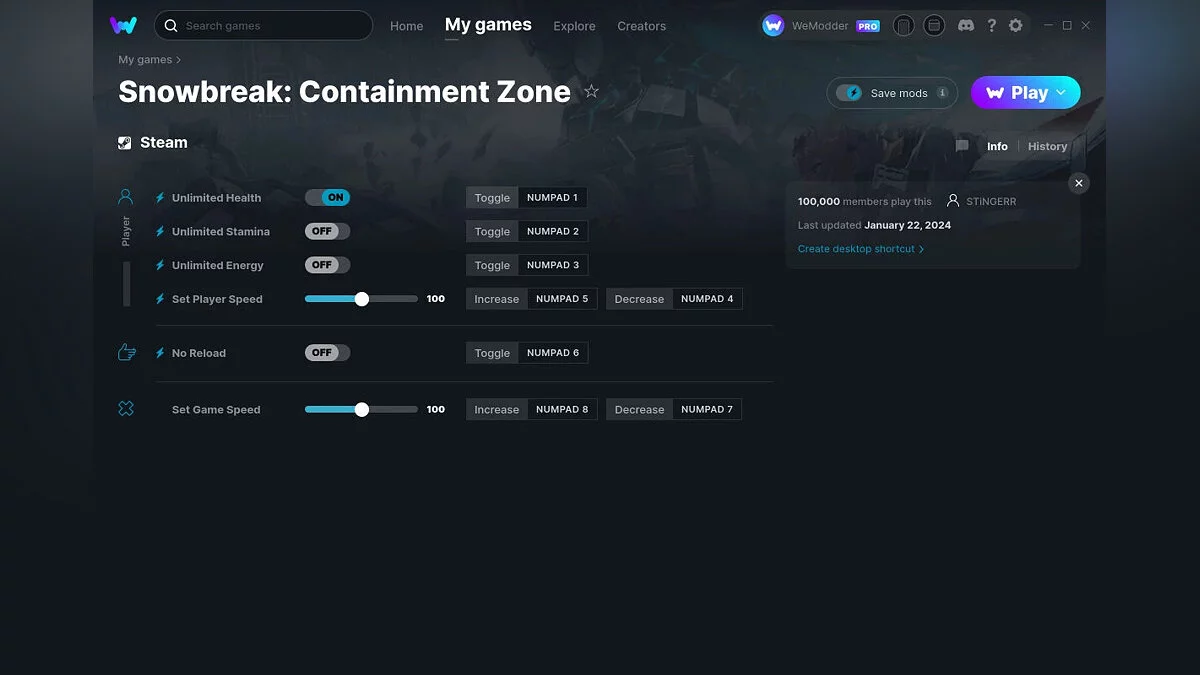Click the Player Speed value 100
The width and height of the screenshot is (1200, 675).
point(436,299)
